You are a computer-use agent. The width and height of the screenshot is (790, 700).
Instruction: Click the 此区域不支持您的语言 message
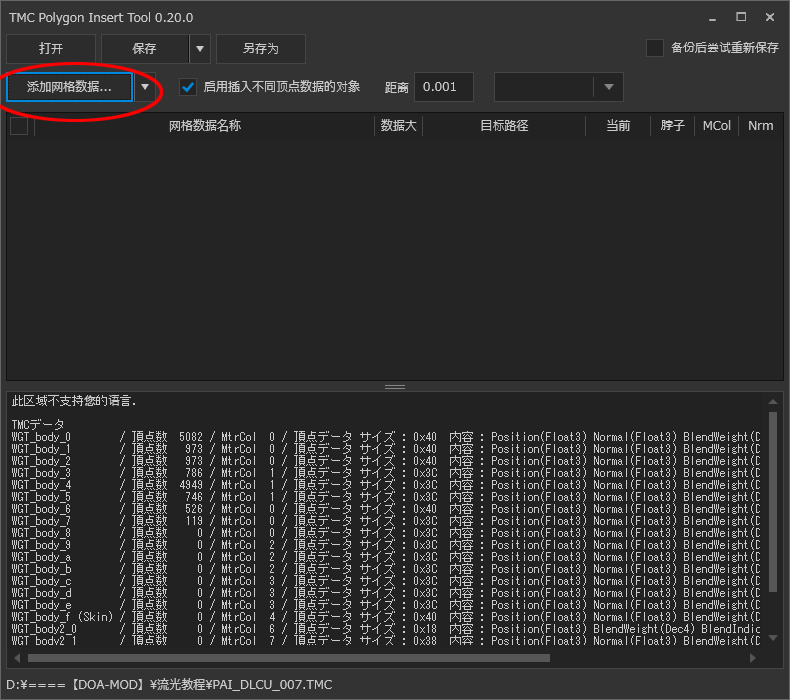click(74, 401)
